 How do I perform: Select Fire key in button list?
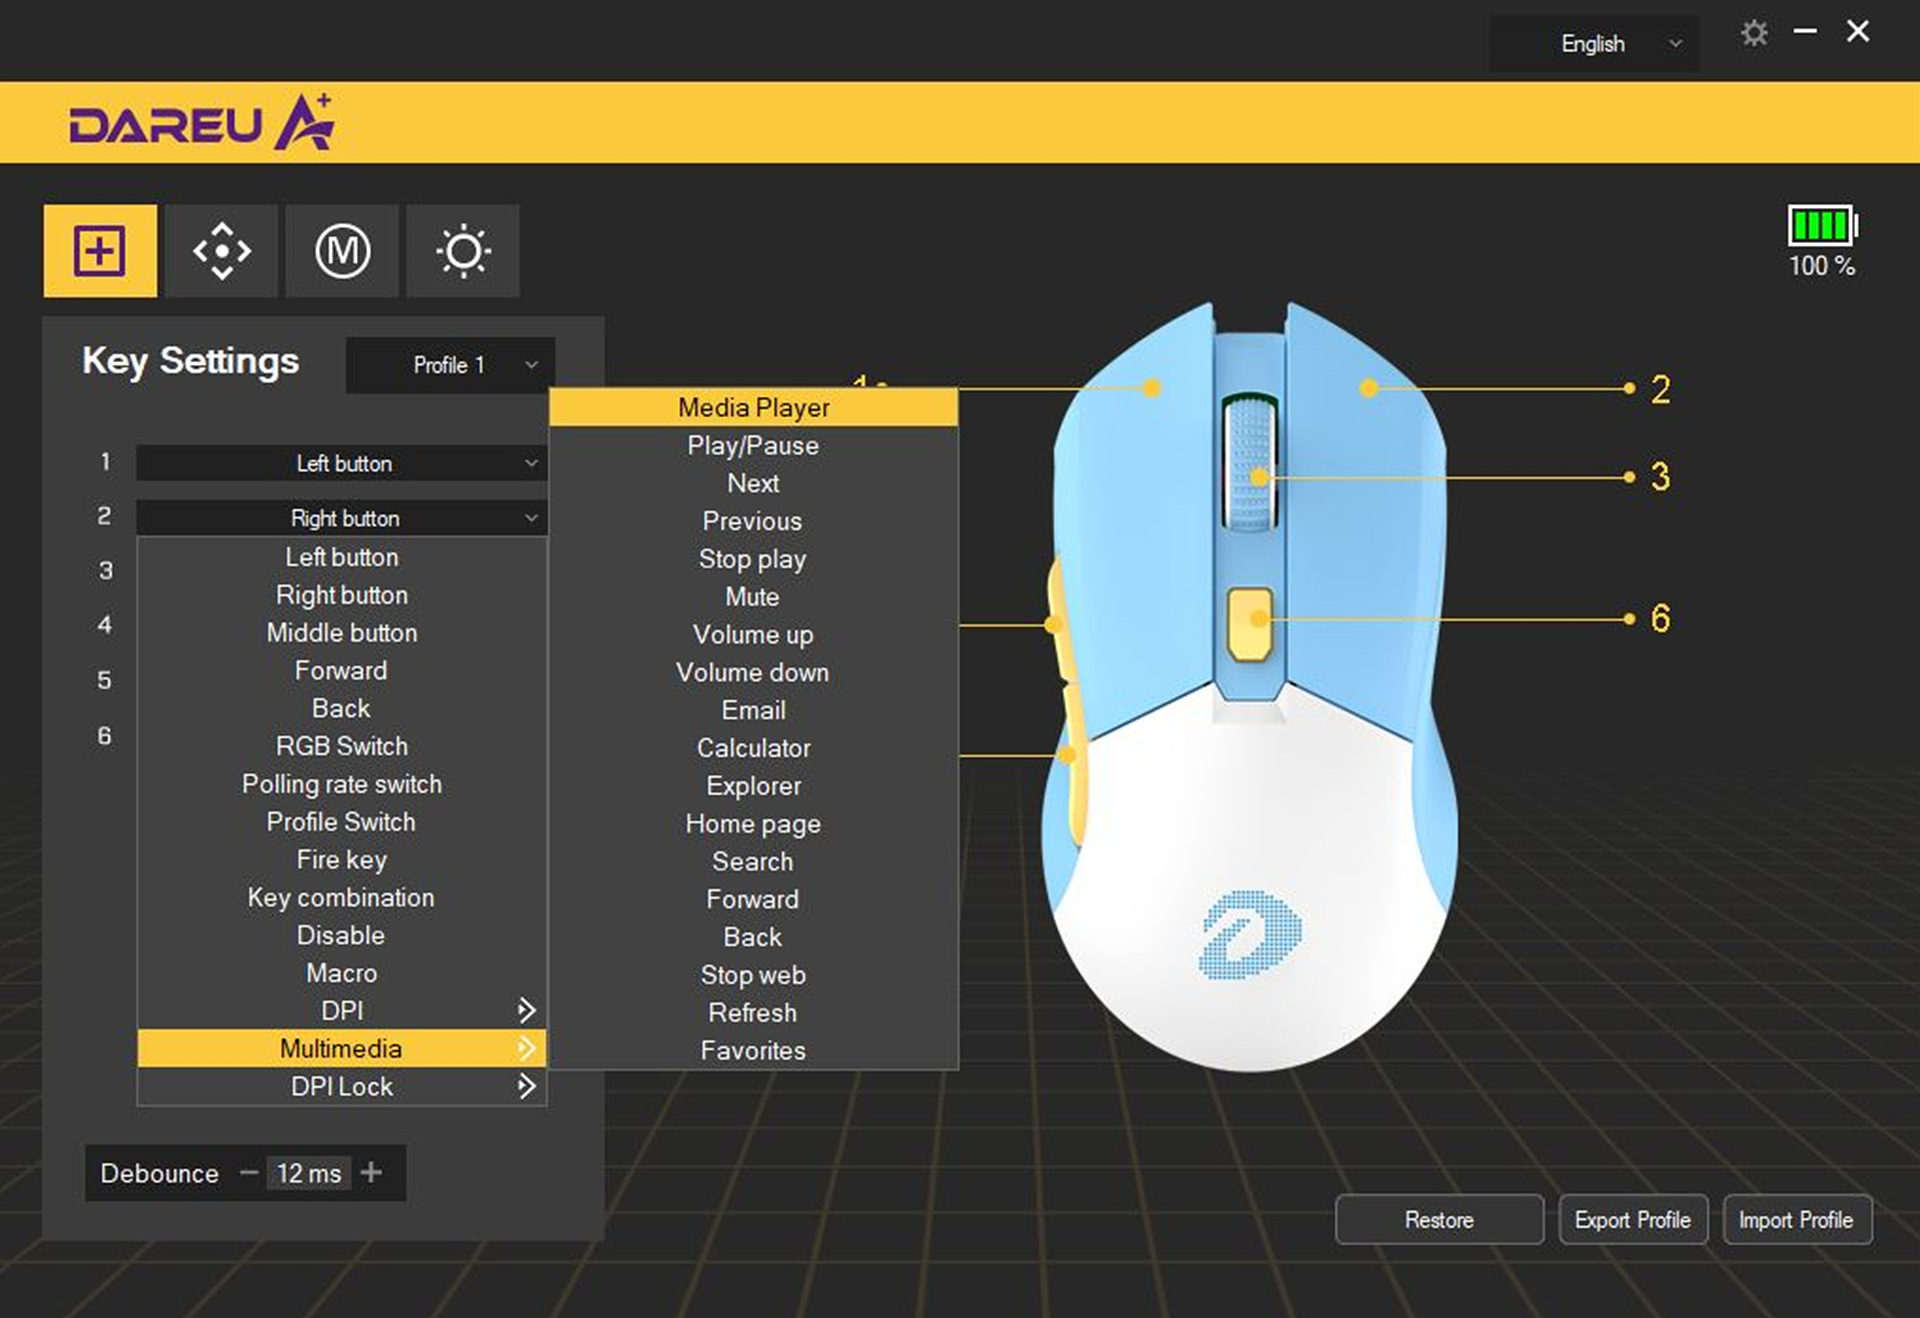(342, 859)
